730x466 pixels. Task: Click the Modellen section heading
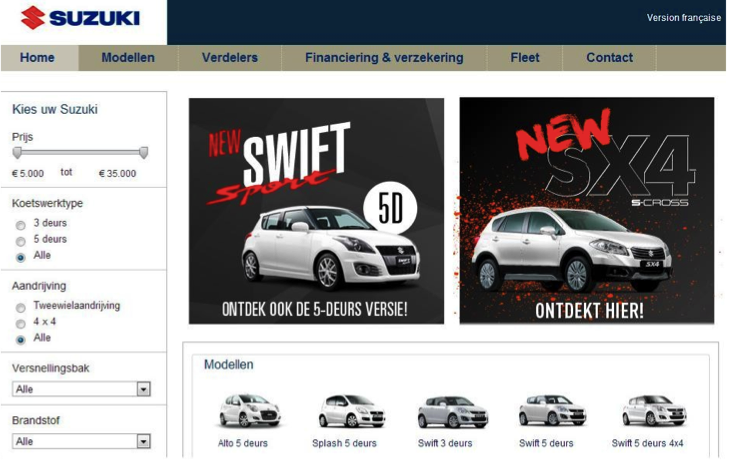[229, 365]
